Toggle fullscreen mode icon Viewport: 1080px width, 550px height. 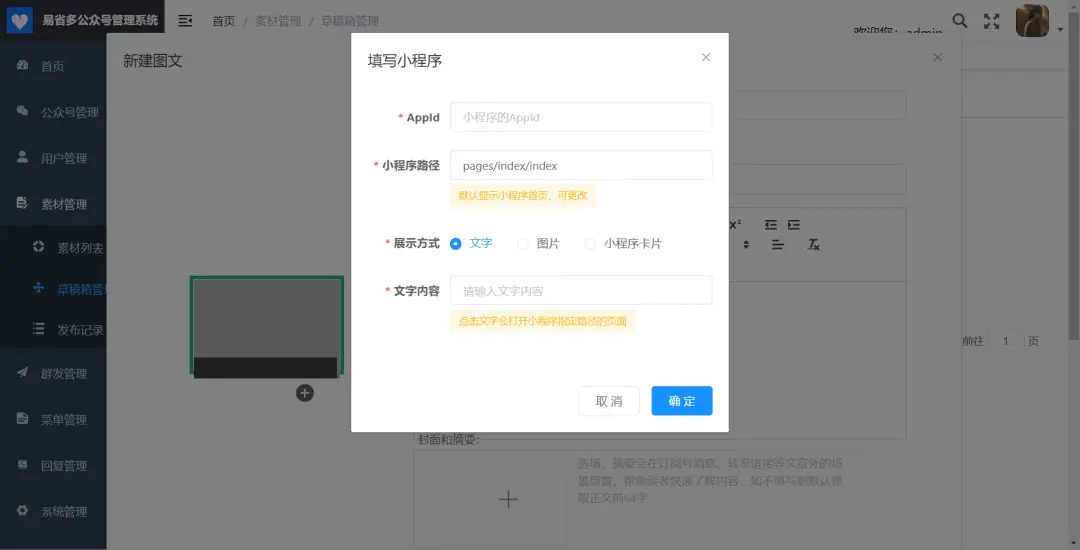(991, 21)
